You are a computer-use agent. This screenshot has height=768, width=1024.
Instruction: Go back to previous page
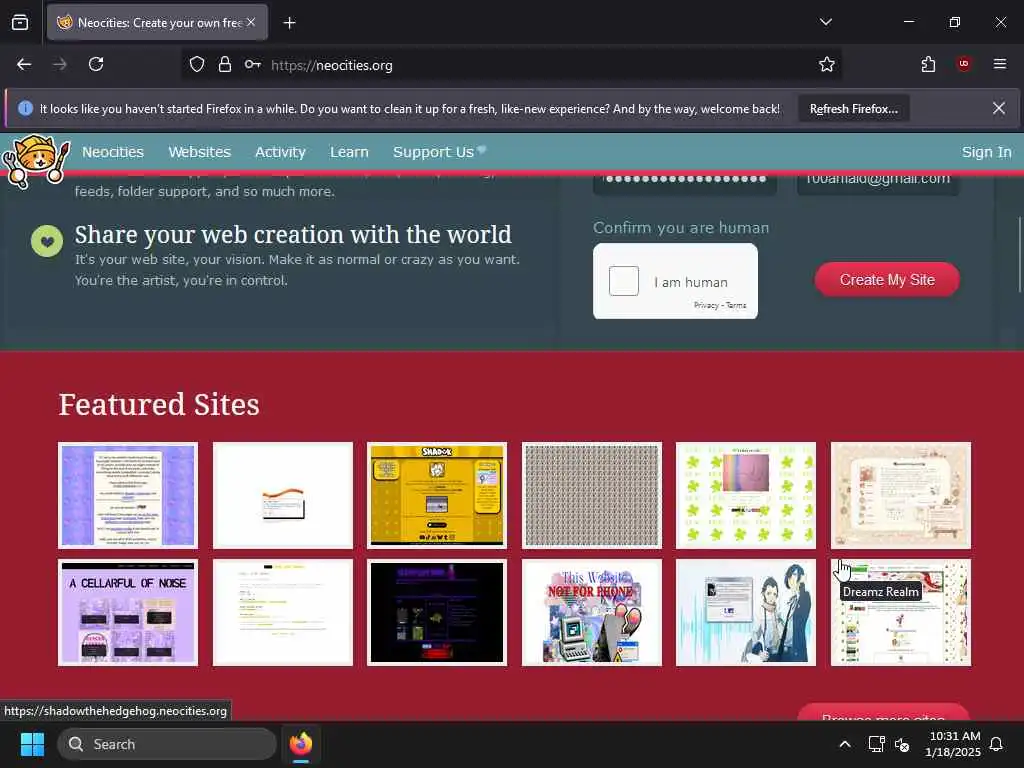click(24, 65)
